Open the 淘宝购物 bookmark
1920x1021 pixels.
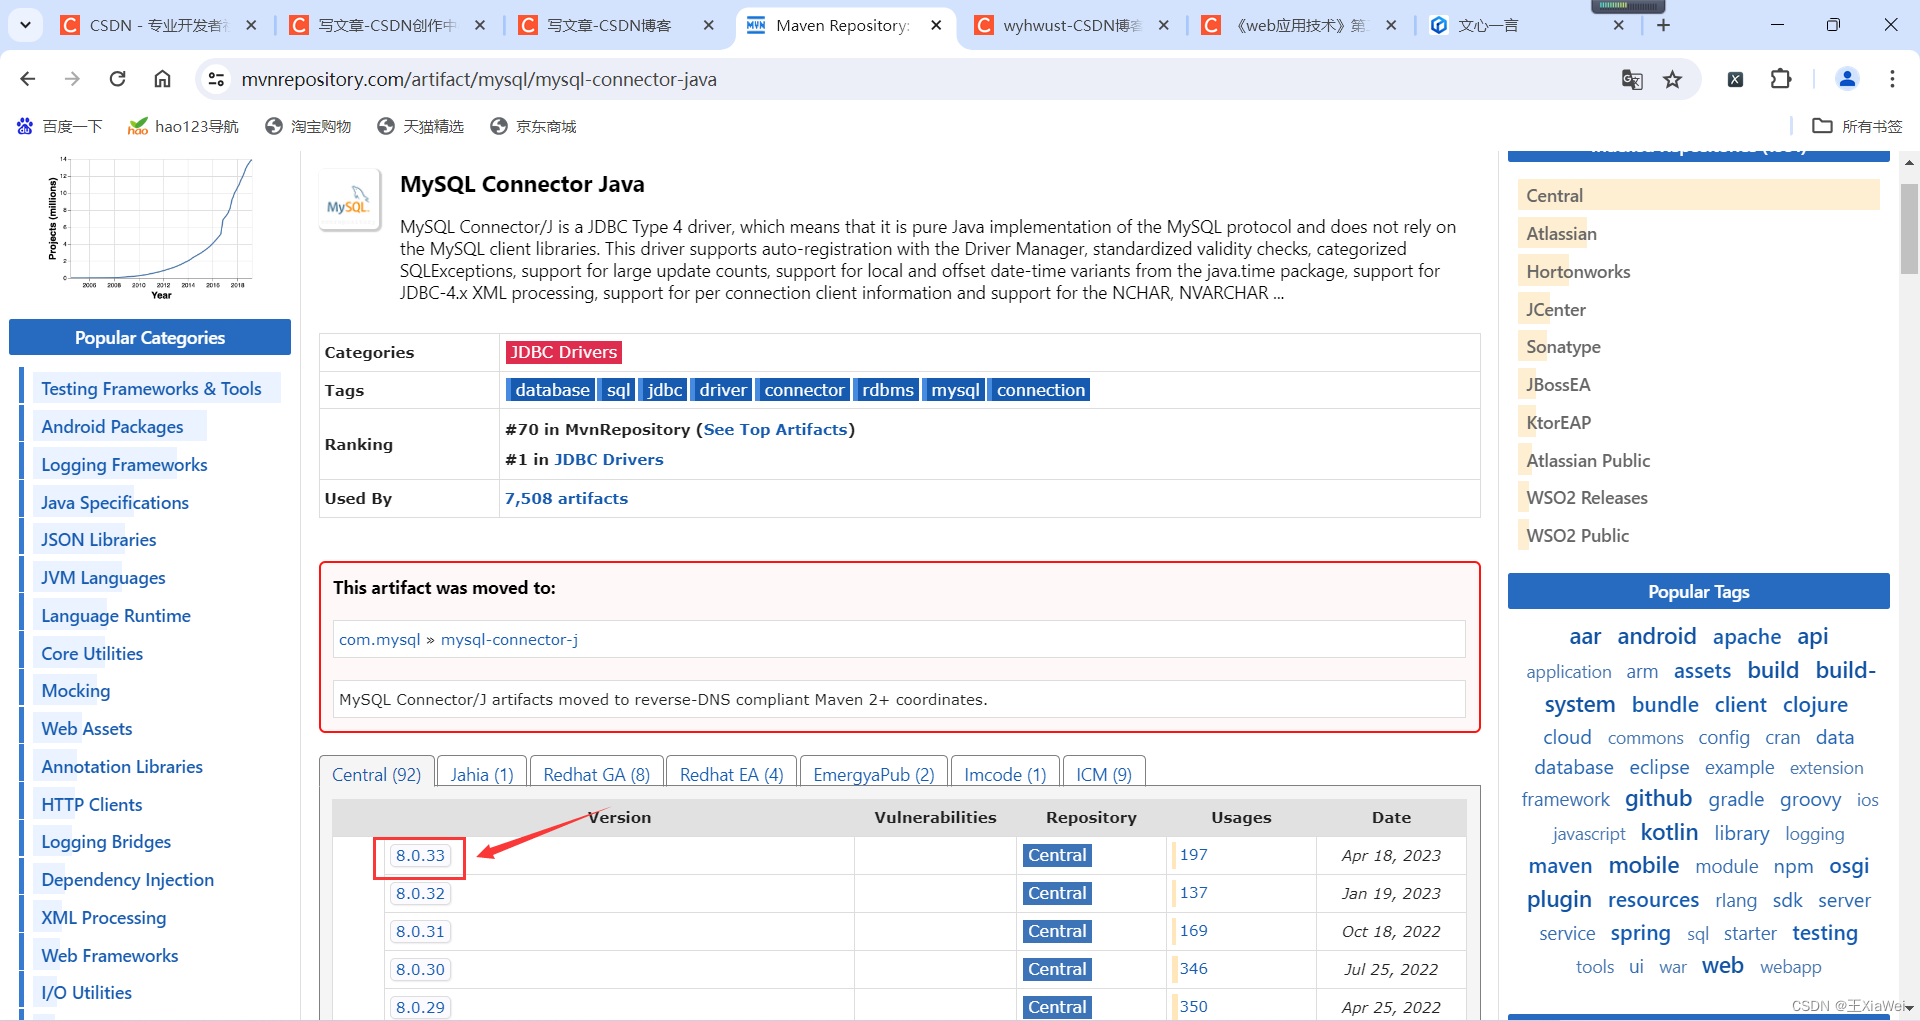pos(308,126)
